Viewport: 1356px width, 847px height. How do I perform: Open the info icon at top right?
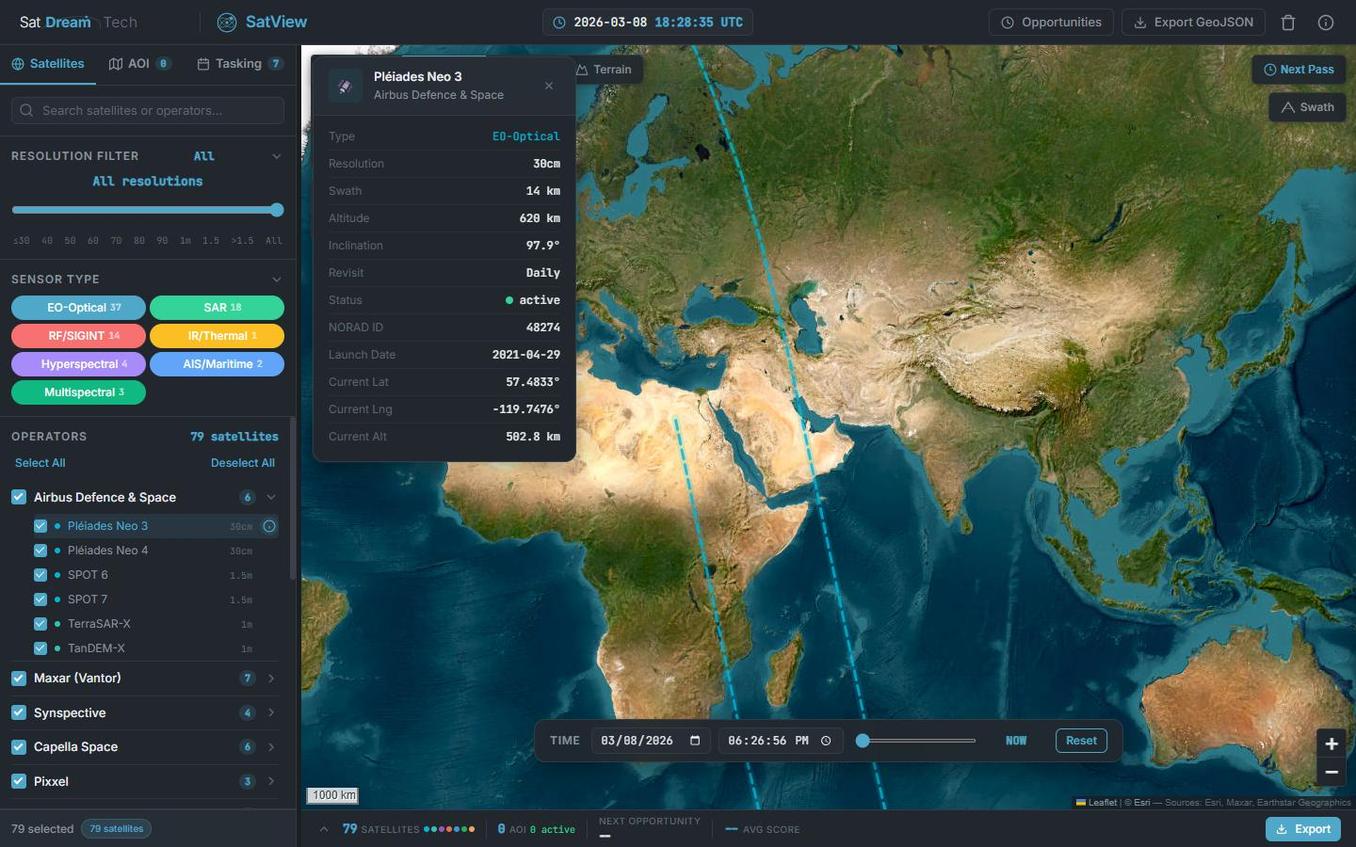coord(1327,21)
